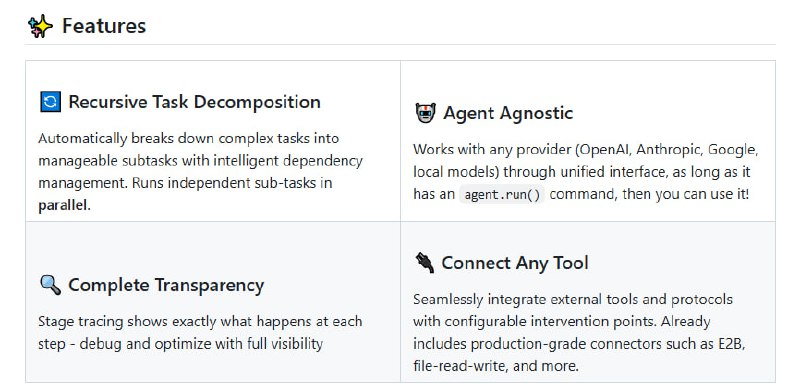Screen dimensions: 800x392
Task: Click the word OpenAI in provider list
Action: (603, 150)
